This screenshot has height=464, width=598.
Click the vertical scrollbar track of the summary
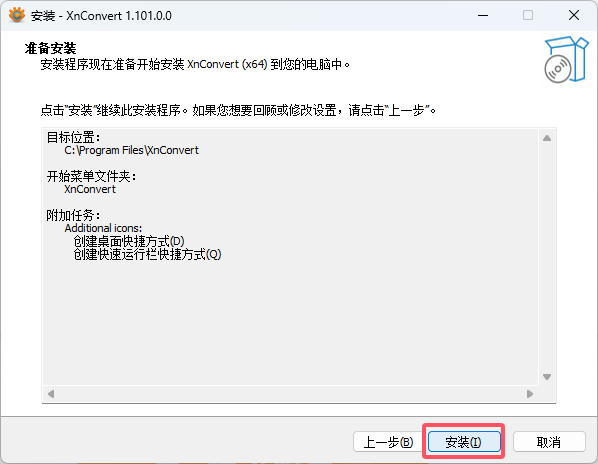tap(547, 257)
